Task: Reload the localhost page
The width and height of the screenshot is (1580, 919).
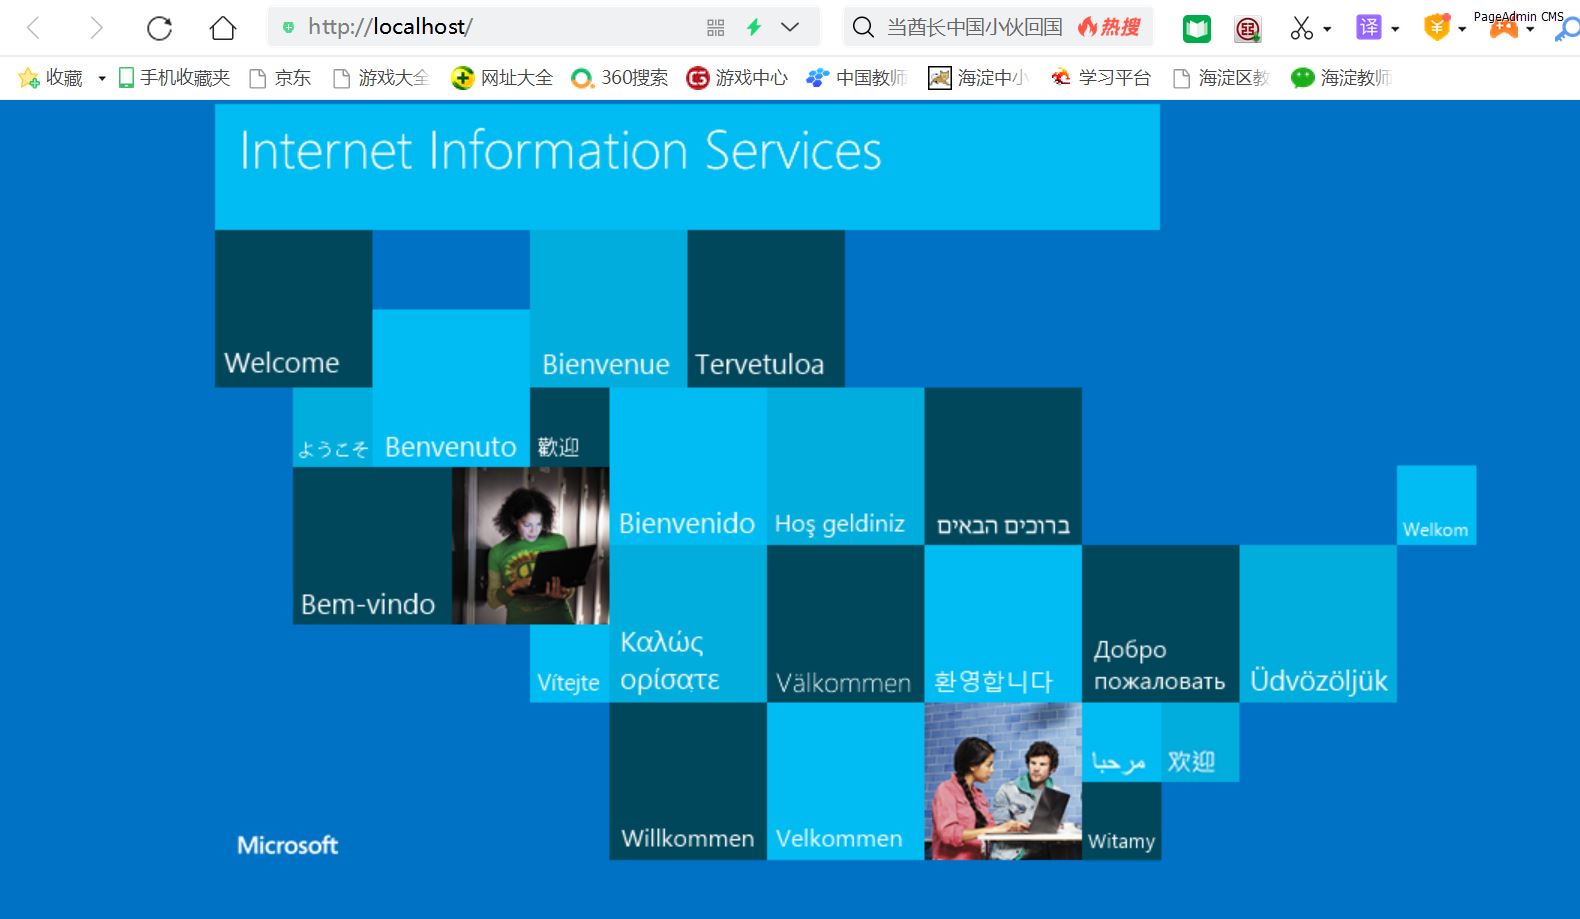Action: tap(159, 27)
